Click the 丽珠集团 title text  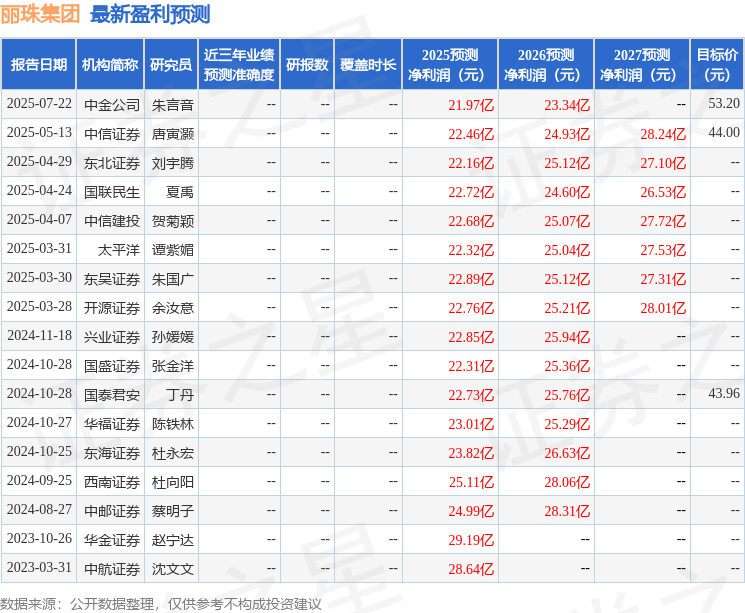(x=40, y=14)
